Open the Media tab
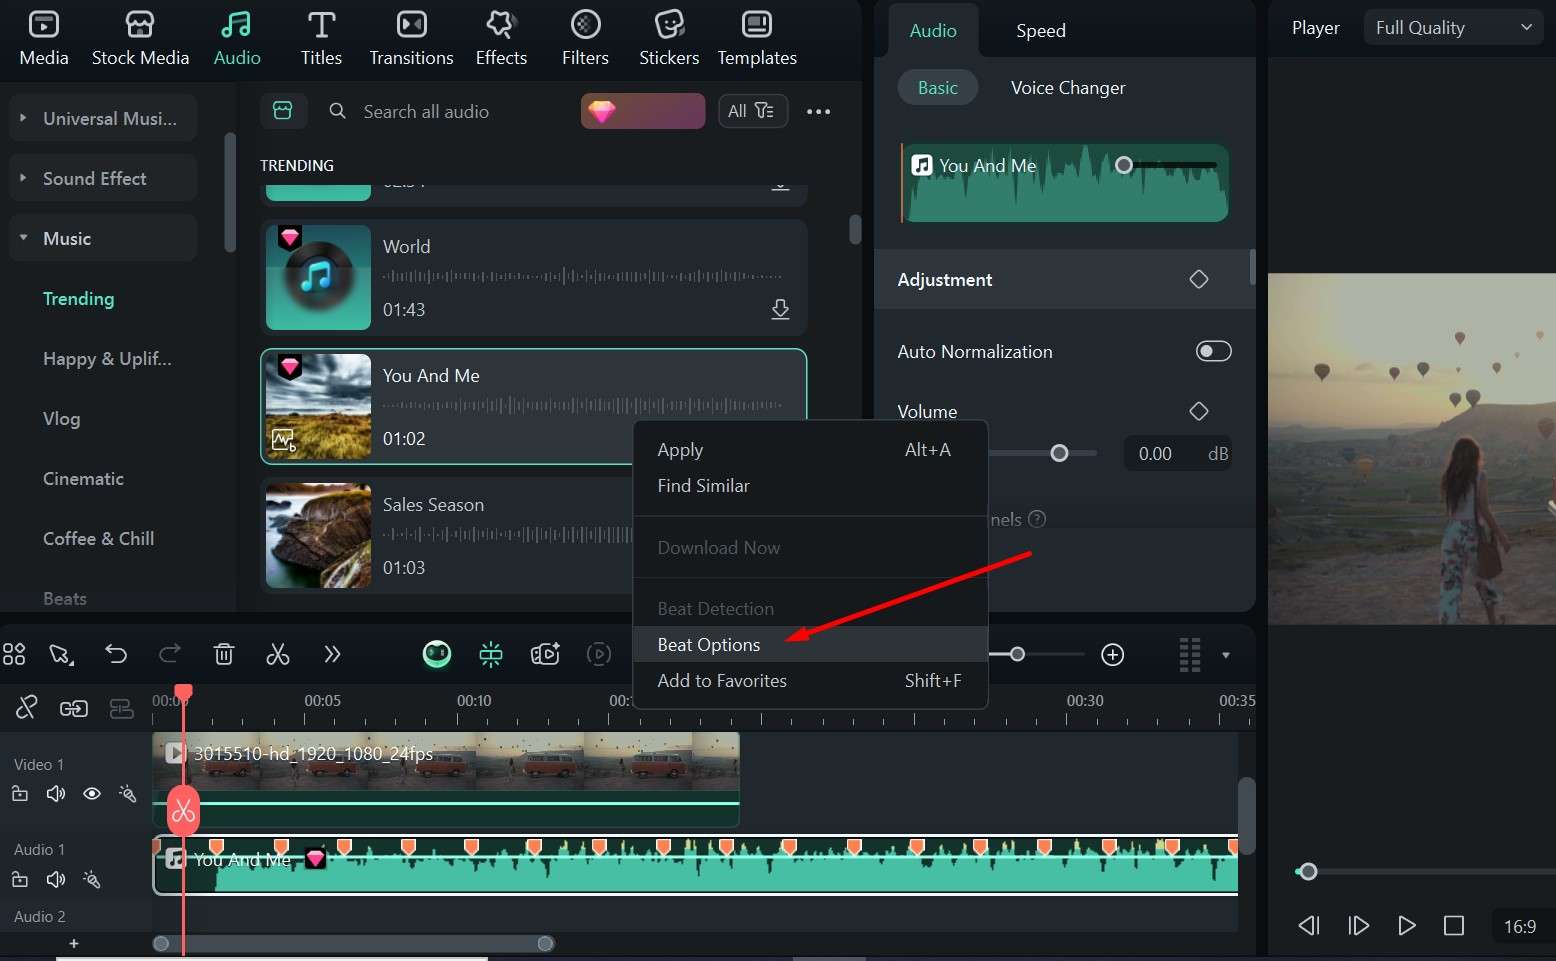Screen dimensions: 1556x961 (x=44, y=38)
